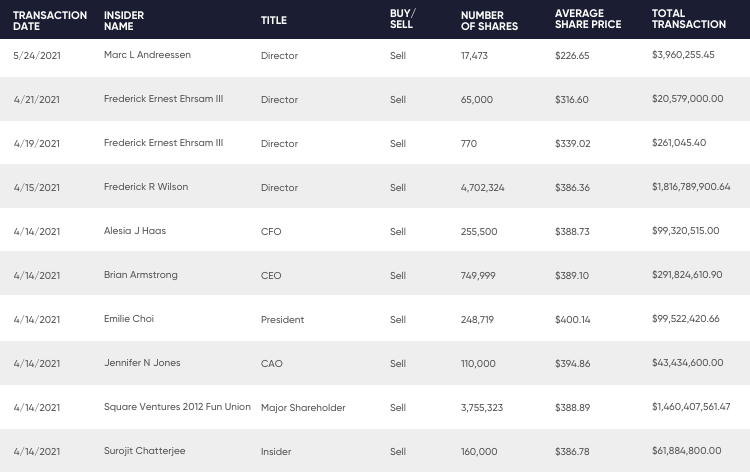Screen dimensions: 750x472
Task: Click the $400.14 average share price
Action: click(573, 319)
